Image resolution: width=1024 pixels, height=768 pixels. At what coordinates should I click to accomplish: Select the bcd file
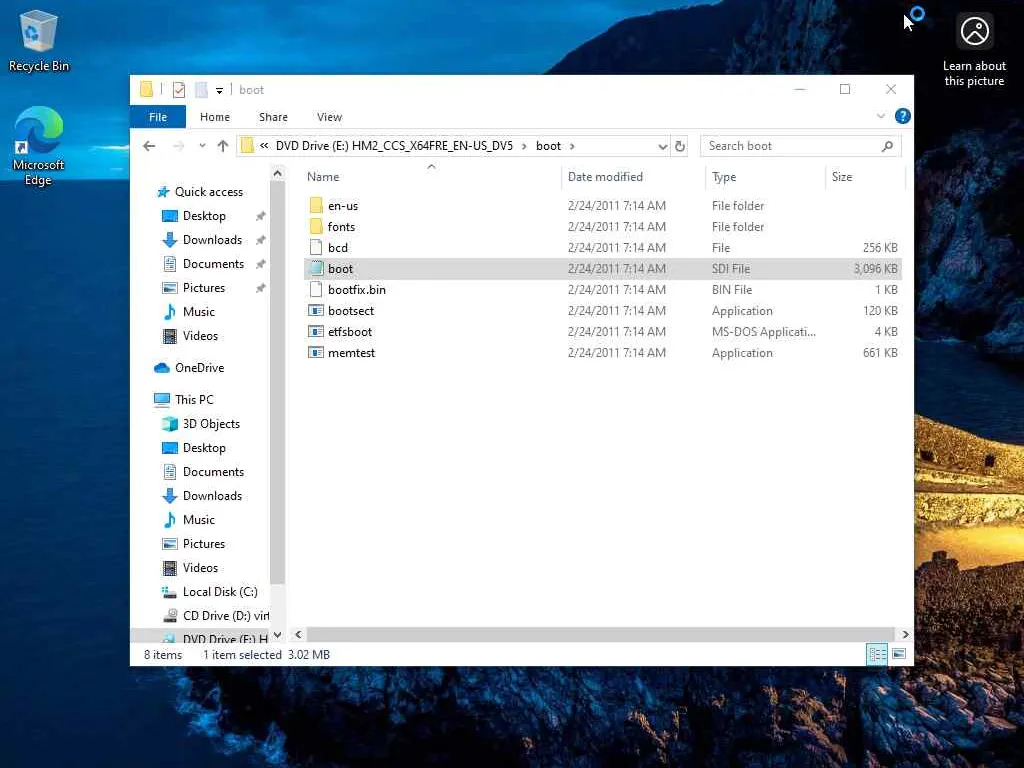[602, 248]
